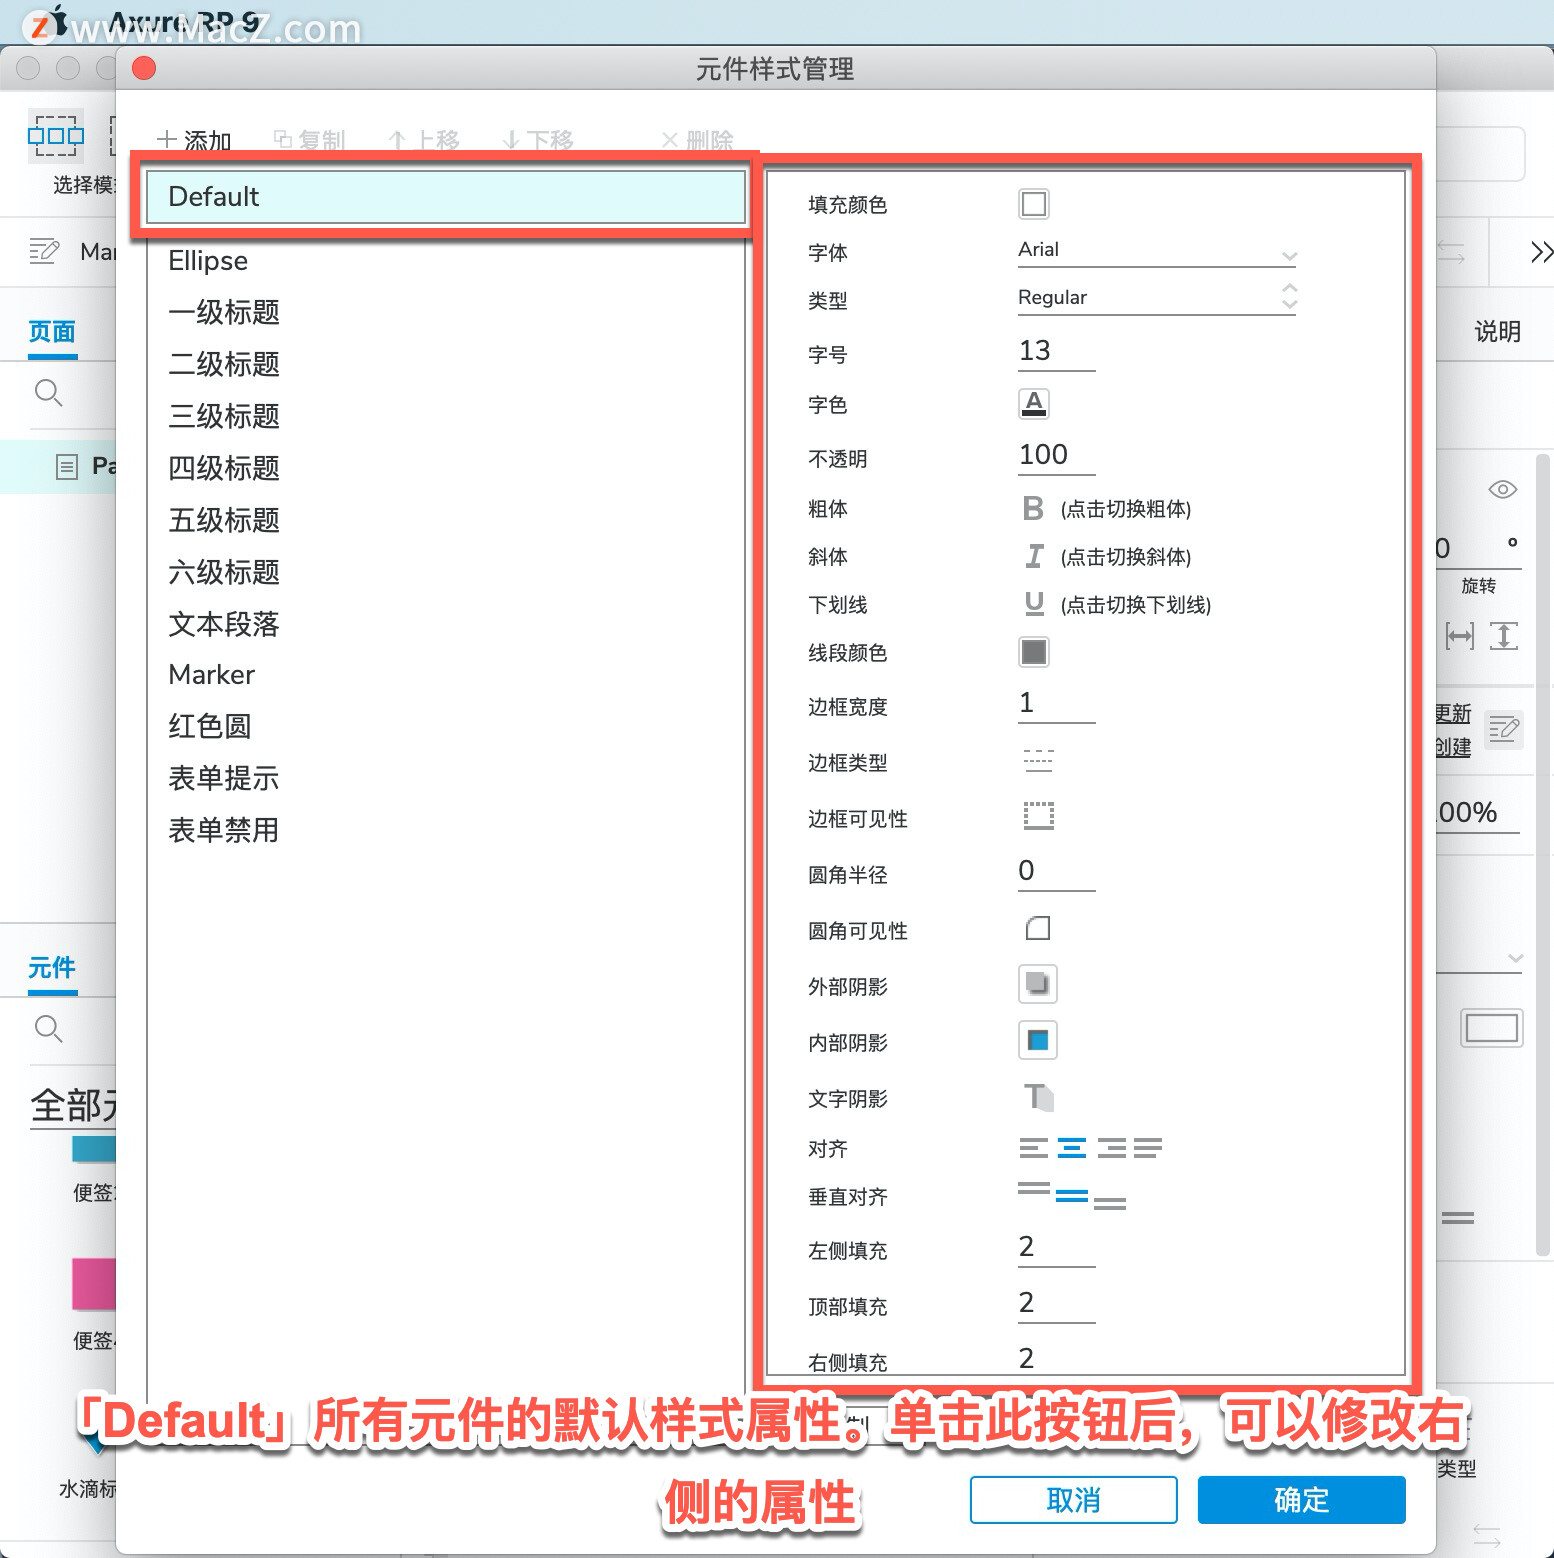Toggle underline style icon
Viewport: 1554px width, 1558px height.
click(1034, 603)
